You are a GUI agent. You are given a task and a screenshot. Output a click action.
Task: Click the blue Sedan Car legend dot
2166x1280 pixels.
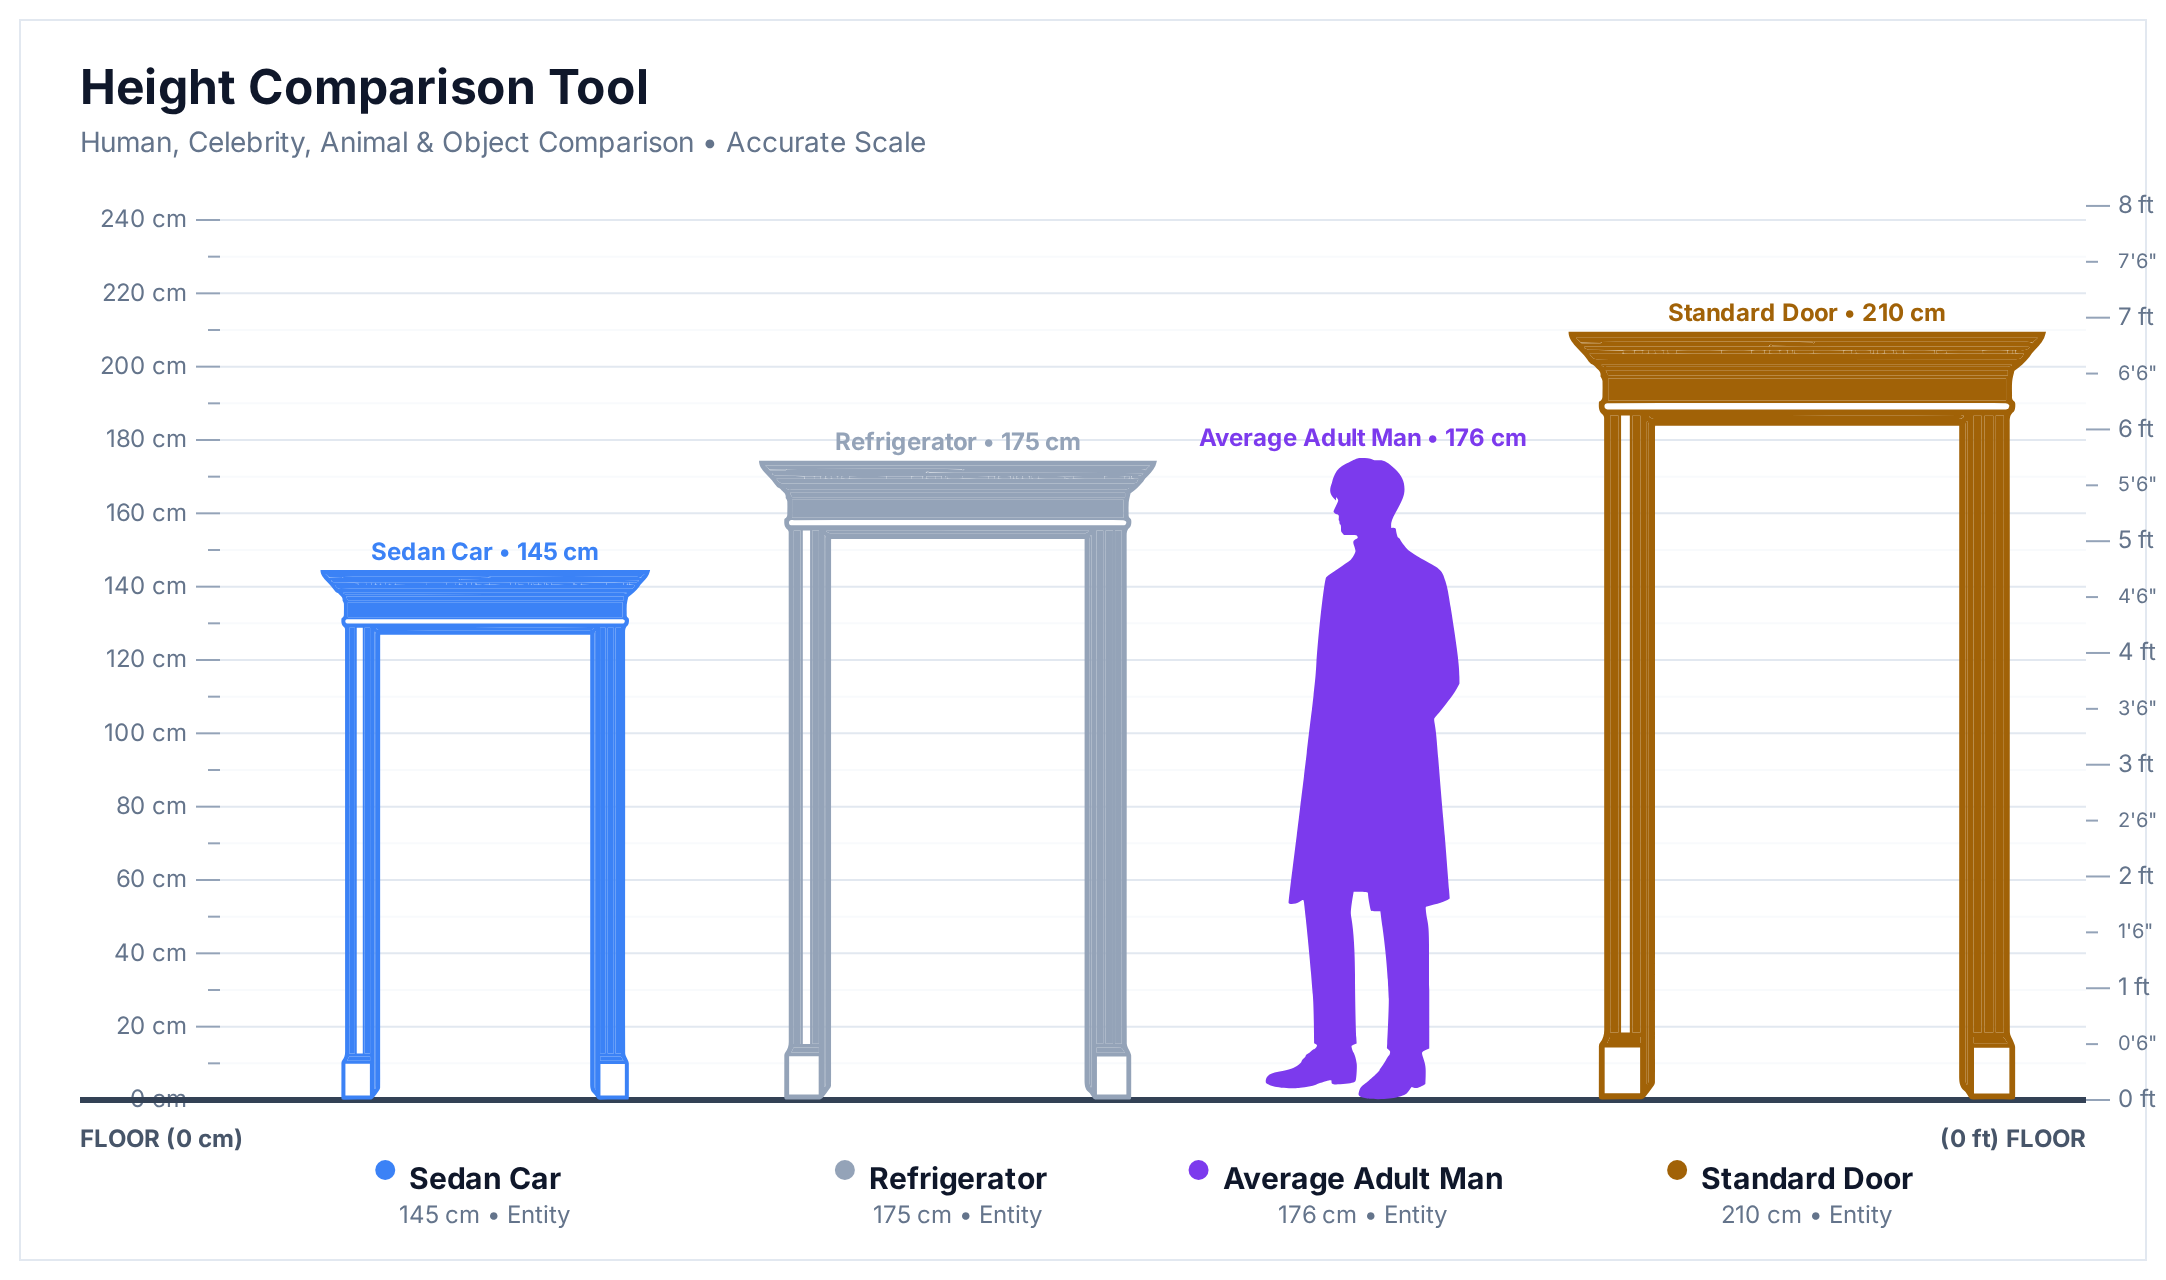(385, 1170)
